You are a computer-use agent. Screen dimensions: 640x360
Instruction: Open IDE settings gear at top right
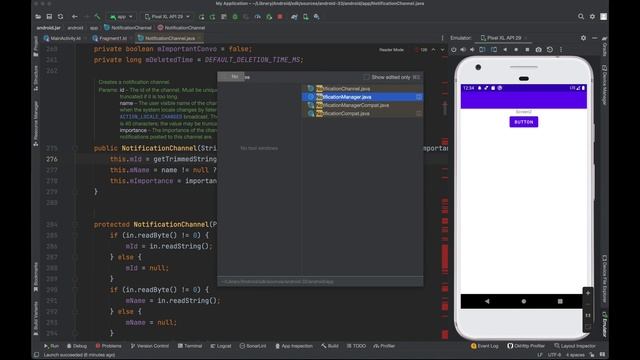tap(592, 17)
